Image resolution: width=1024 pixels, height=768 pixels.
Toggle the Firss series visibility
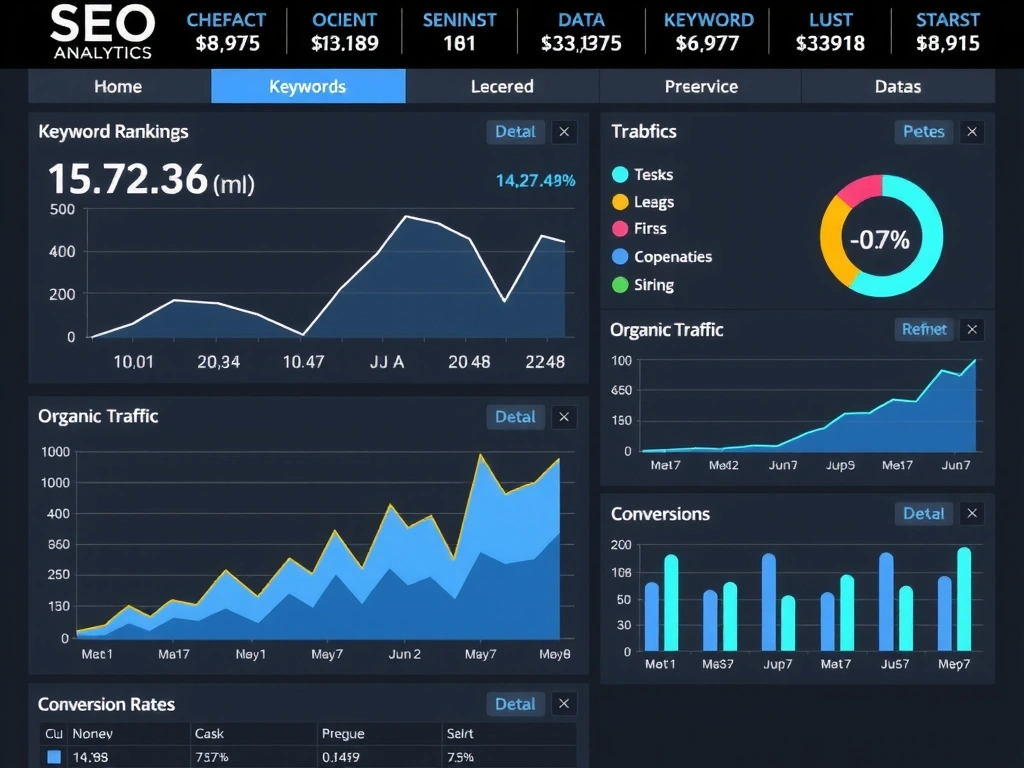pyautogui.click(x=620, y=228)
